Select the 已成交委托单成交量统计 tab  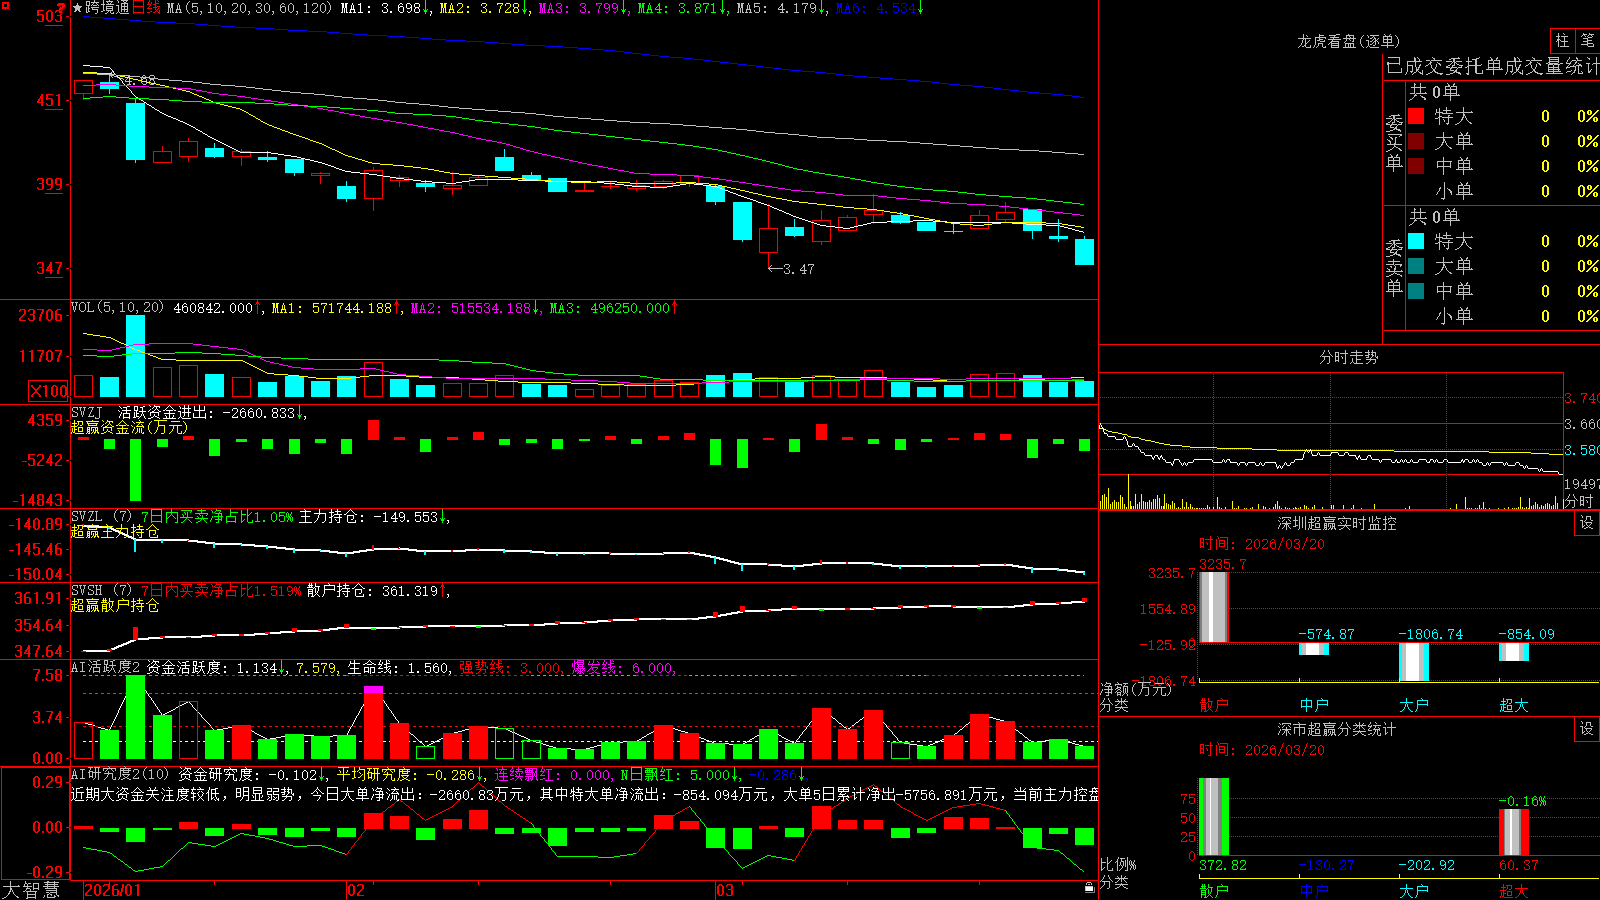tap(1492, 66)
